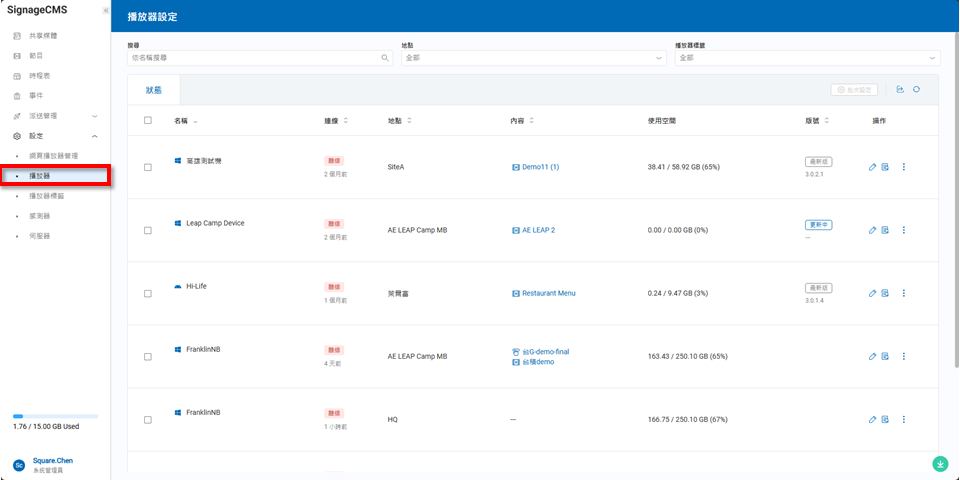Open the 地點 location dropdown filter

(x=532, y=59)
